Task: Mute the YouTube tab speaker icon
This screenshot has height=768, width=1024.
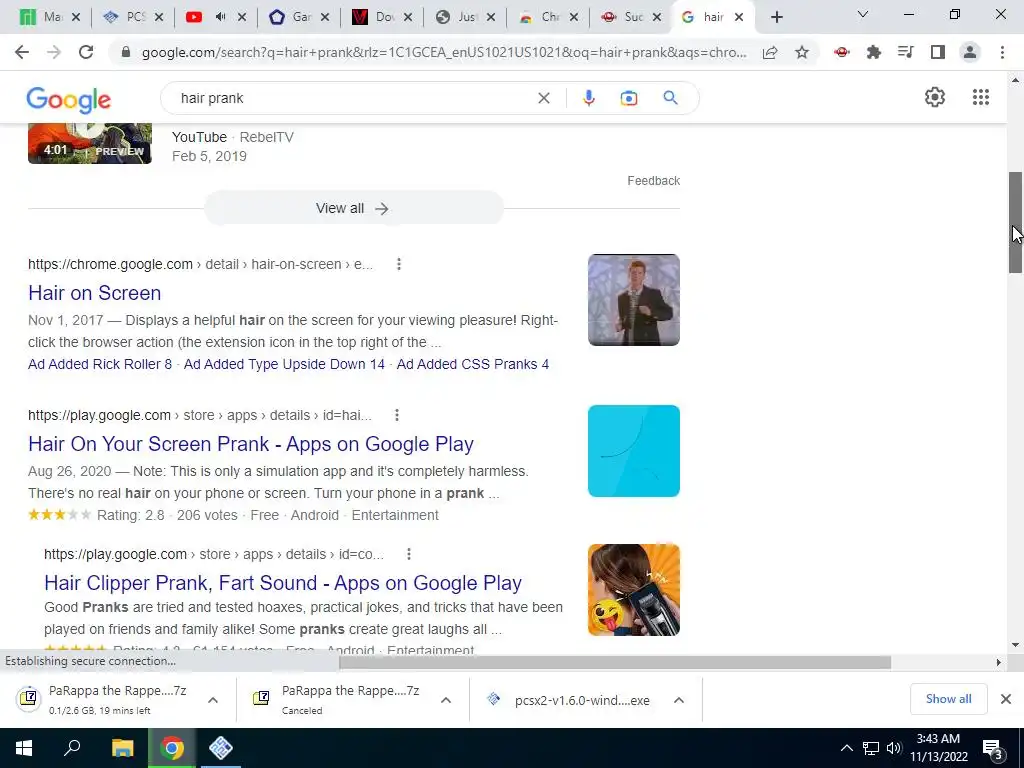Action: [220, 17]
